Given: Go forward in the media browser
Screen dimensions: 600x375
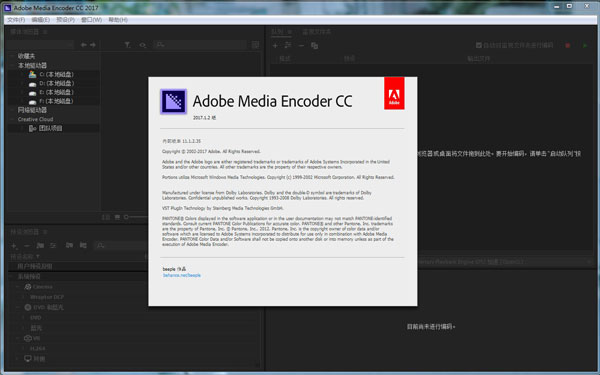Looking at the screenshot, I should 93,45.
